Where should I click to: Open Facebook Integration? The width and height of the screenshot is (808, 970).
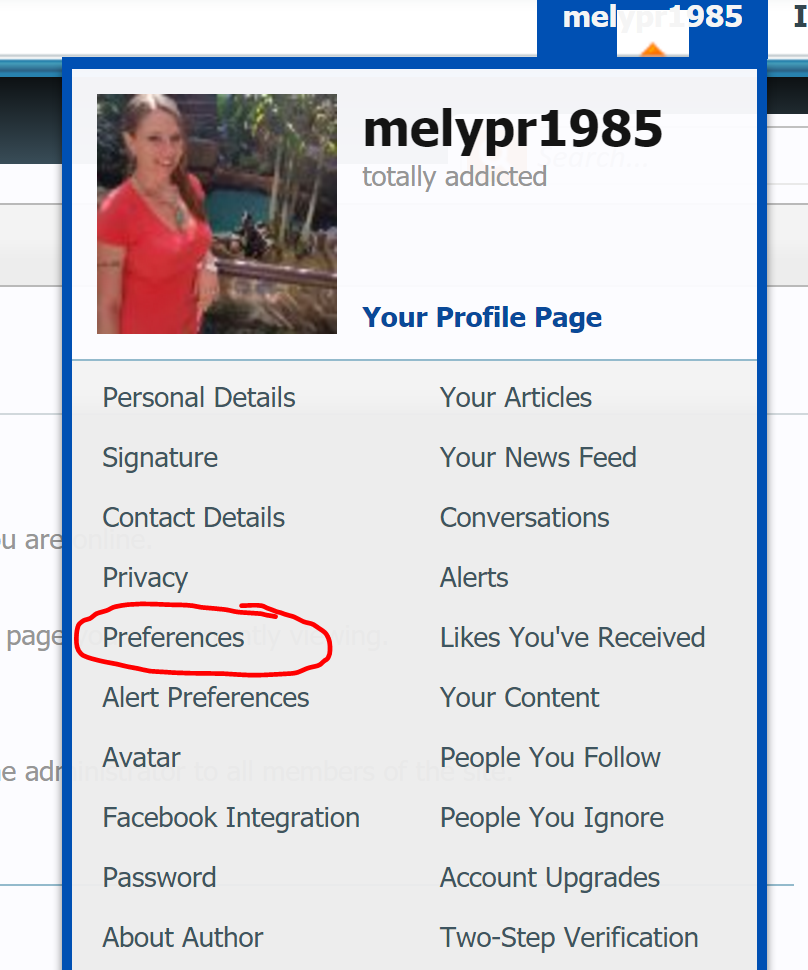click(231, 818)
